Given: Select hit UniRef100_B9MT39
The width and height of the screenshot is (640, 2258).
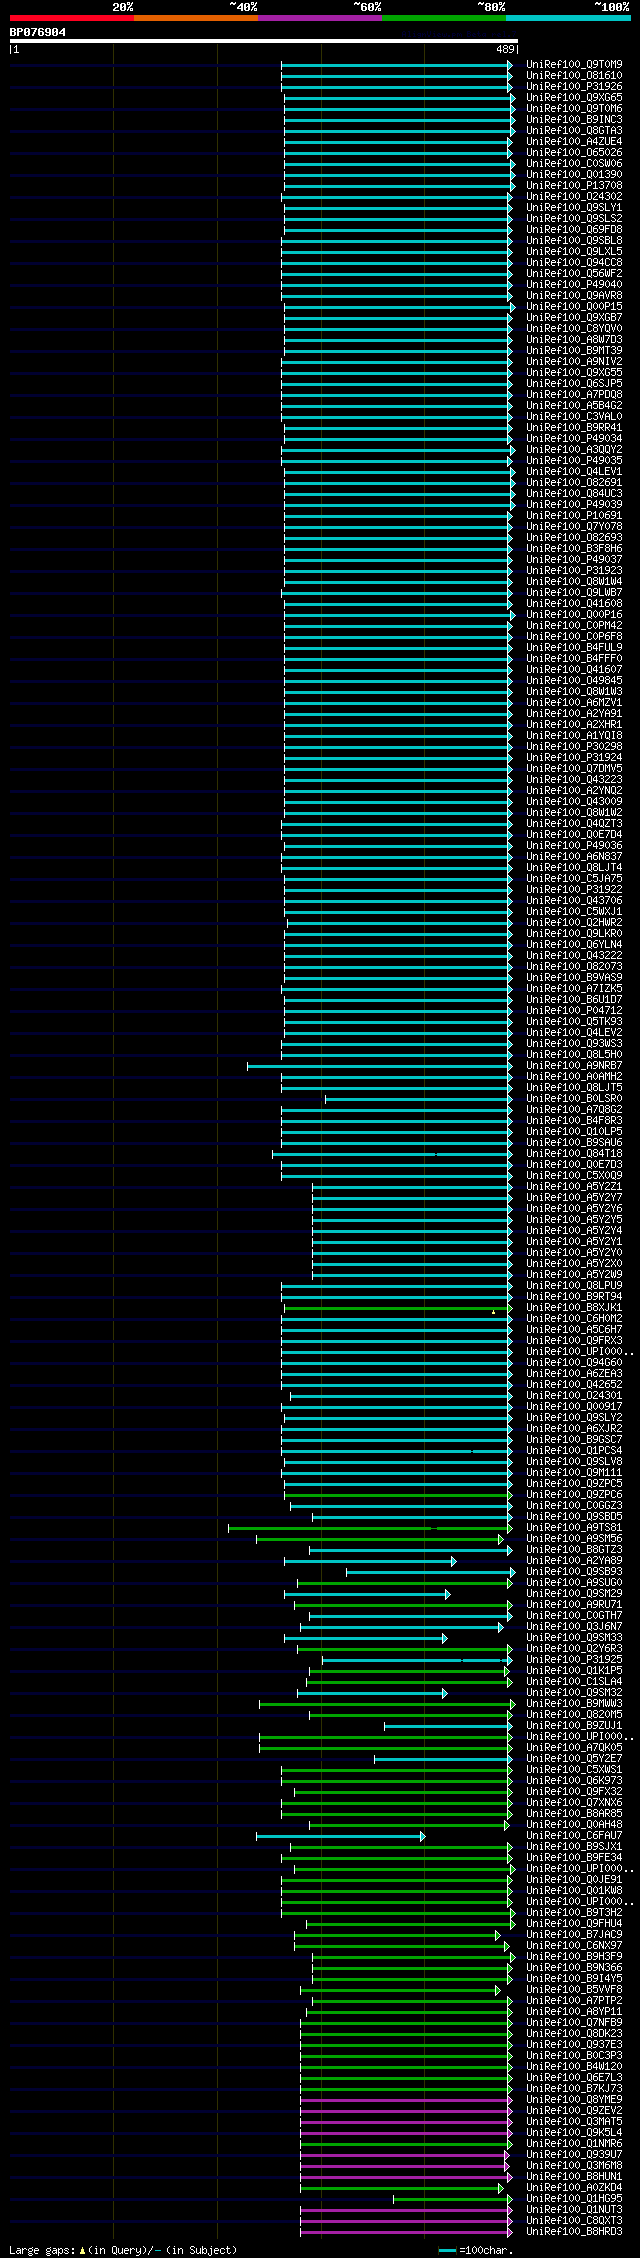Looking at the screenshot, I should [574, 351].
